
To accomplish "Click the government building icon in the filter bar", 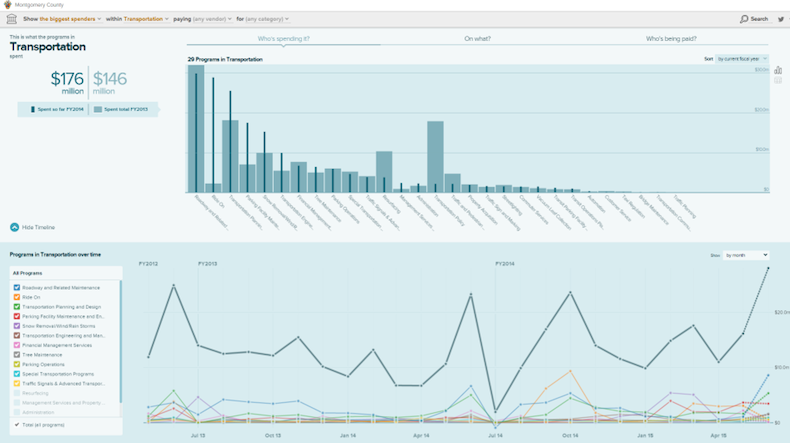I will click(x=11, y=19).
